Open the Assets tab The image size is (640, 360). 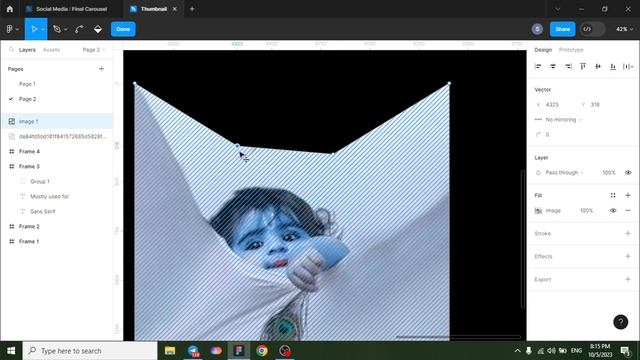tap(51, 50)
